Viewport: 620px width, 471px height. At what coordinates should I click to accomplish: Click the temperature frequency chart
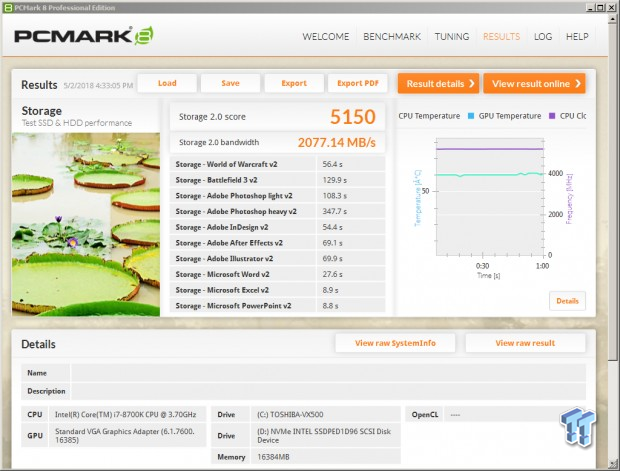[490, 197]
